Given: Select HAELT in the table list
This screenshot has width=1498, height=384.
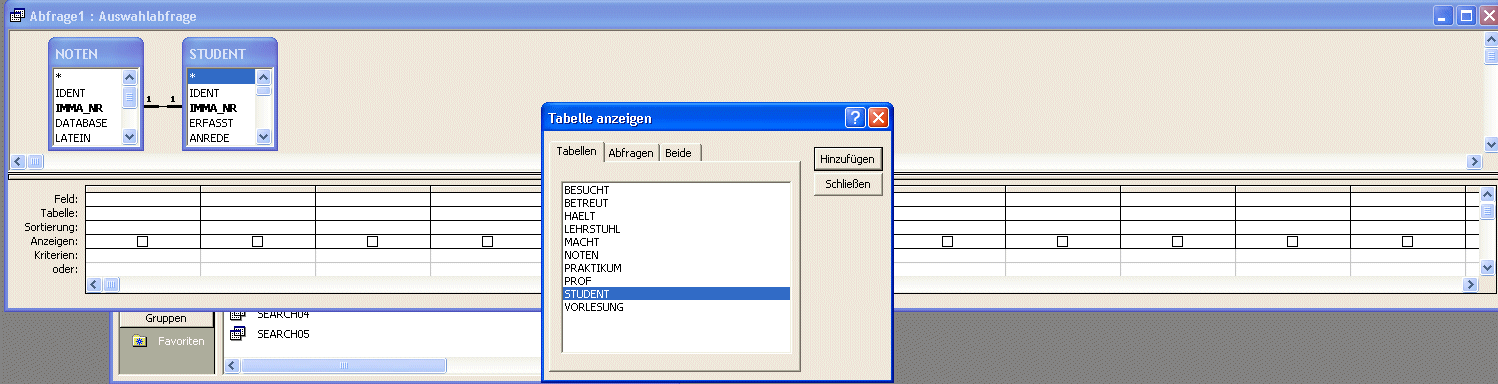Looking at the screenshot, I should 676,216.
